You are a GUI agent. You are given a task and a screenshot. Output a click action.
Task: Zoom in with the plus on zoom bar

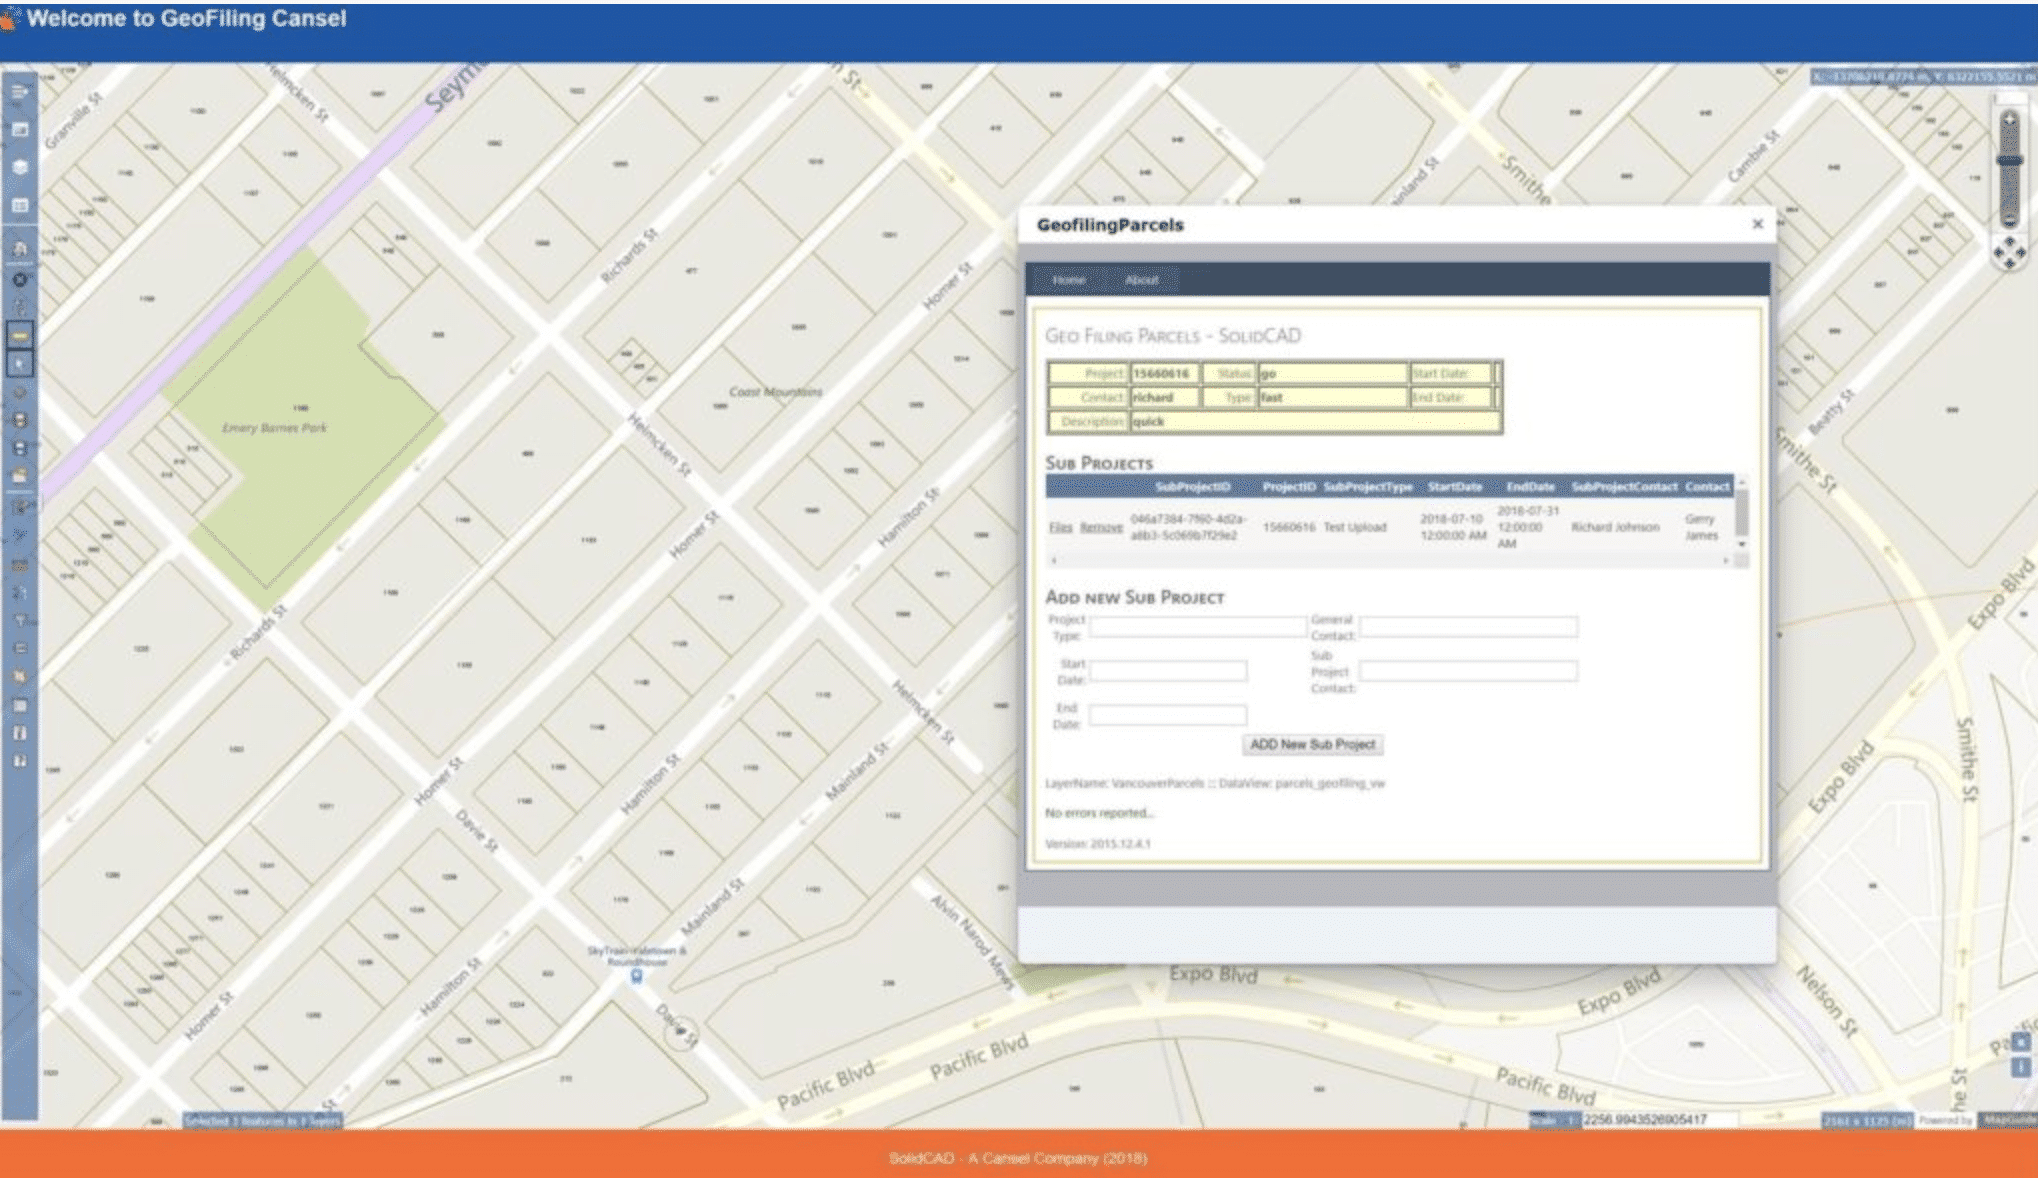click(x=2009, y=120)
